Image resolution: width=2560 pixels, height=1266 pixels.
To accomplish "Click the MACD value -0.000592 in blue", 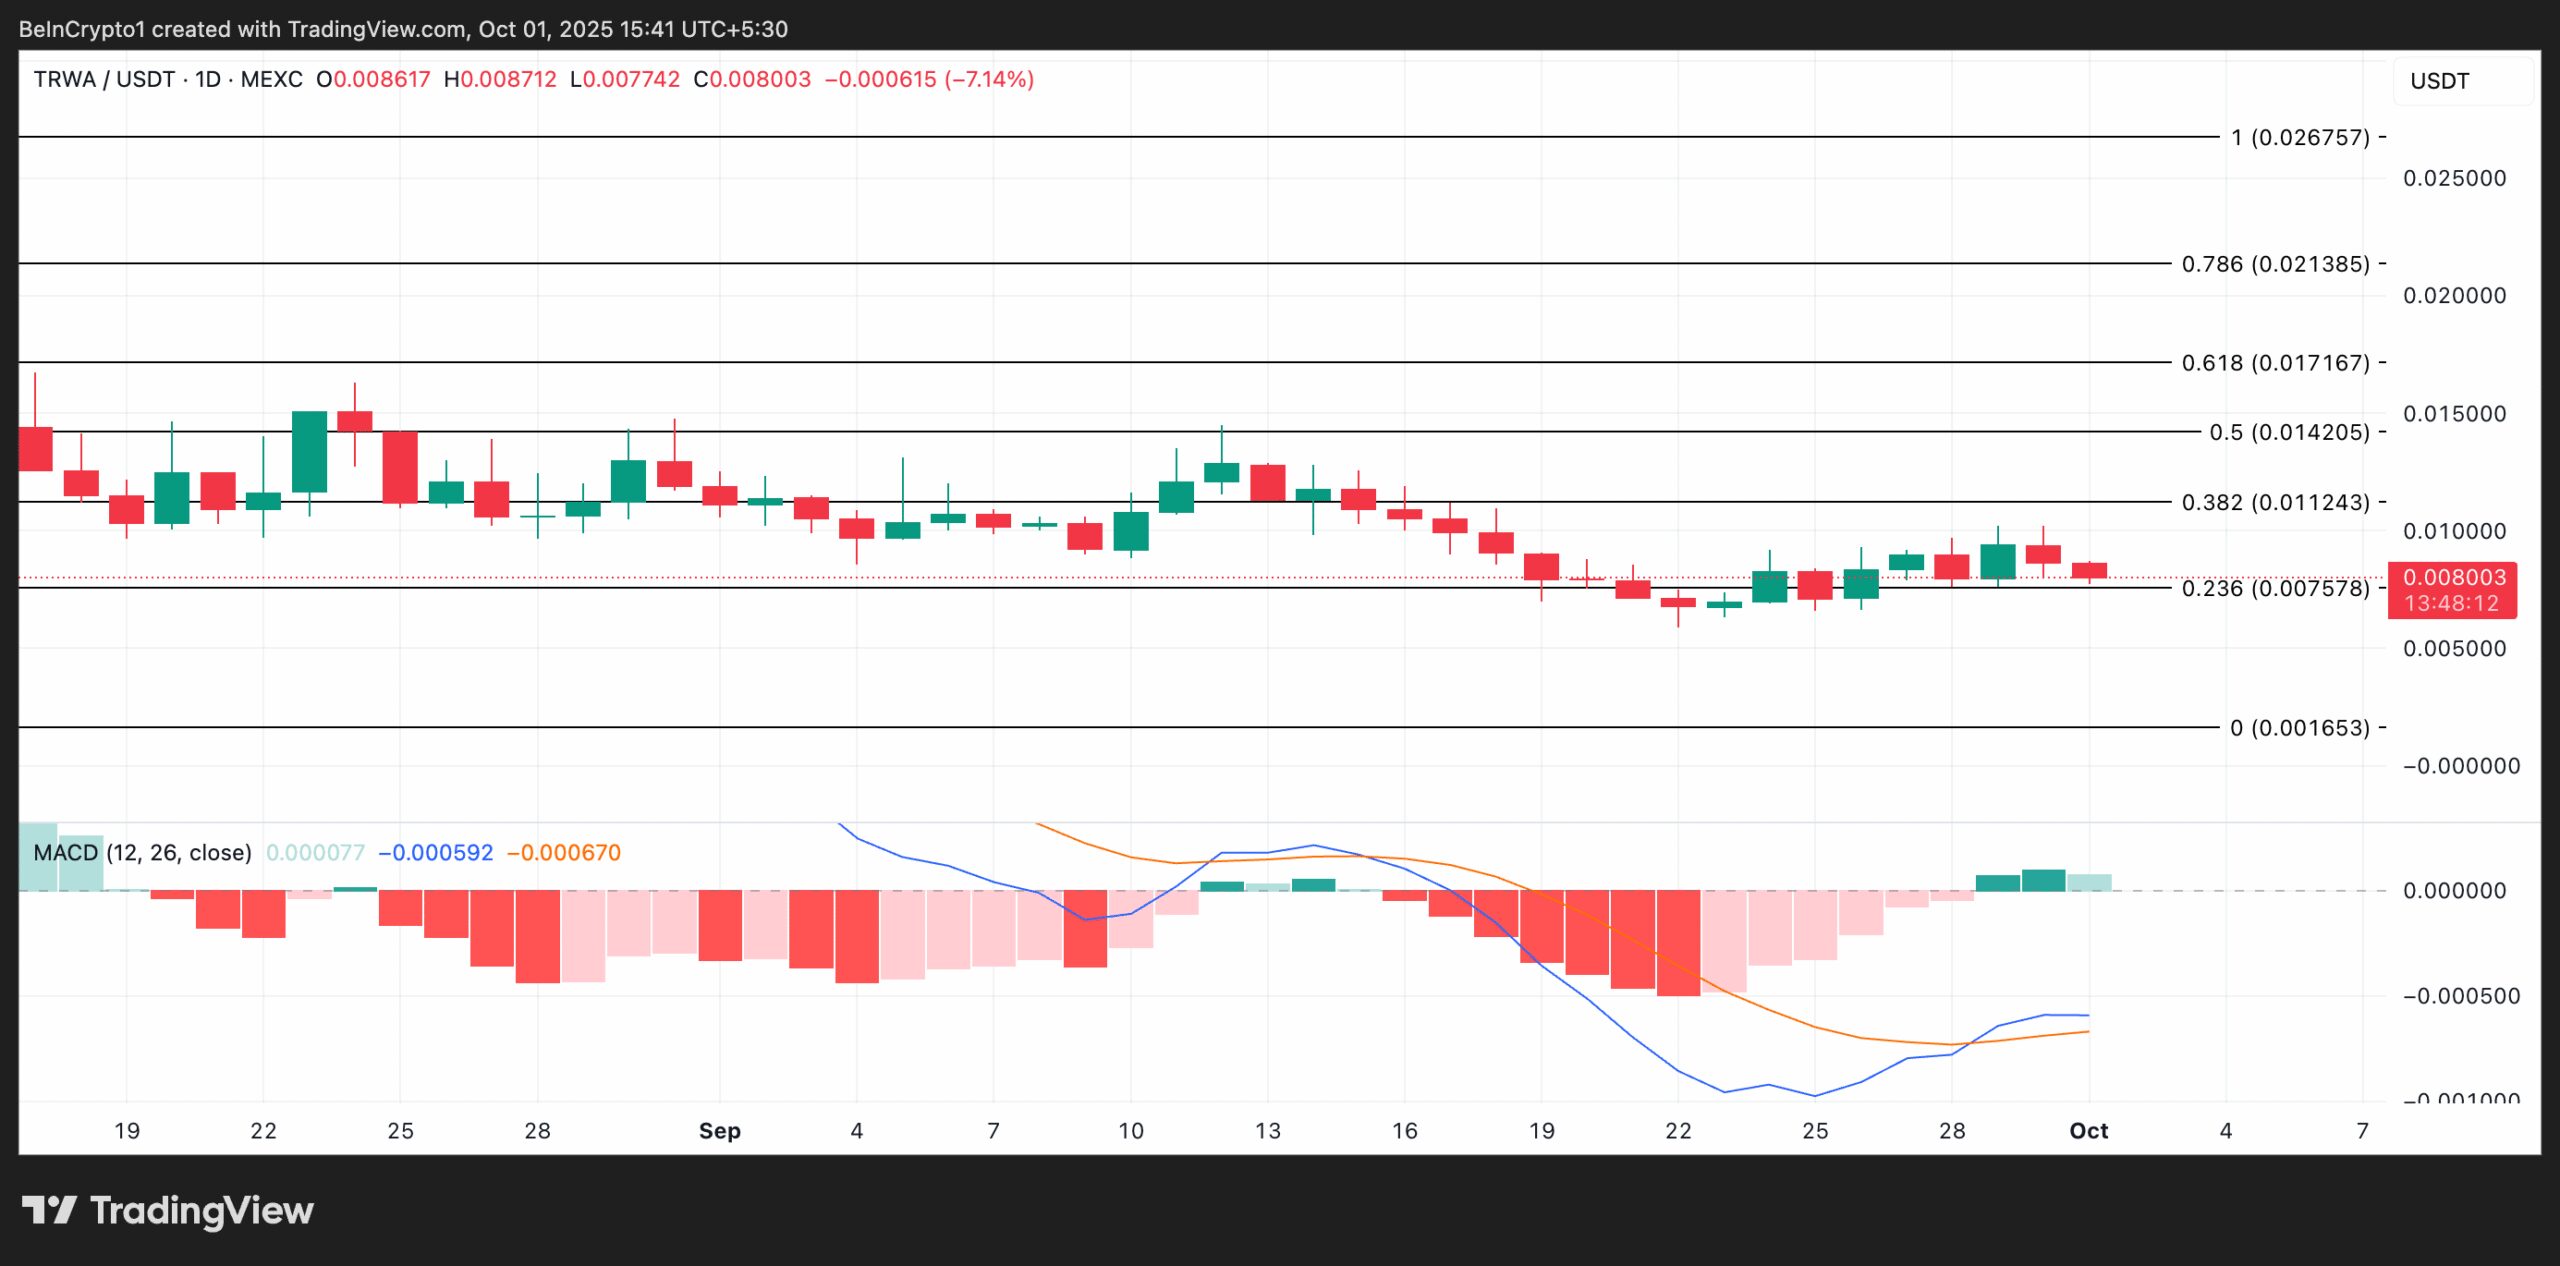I will point(436,853).
